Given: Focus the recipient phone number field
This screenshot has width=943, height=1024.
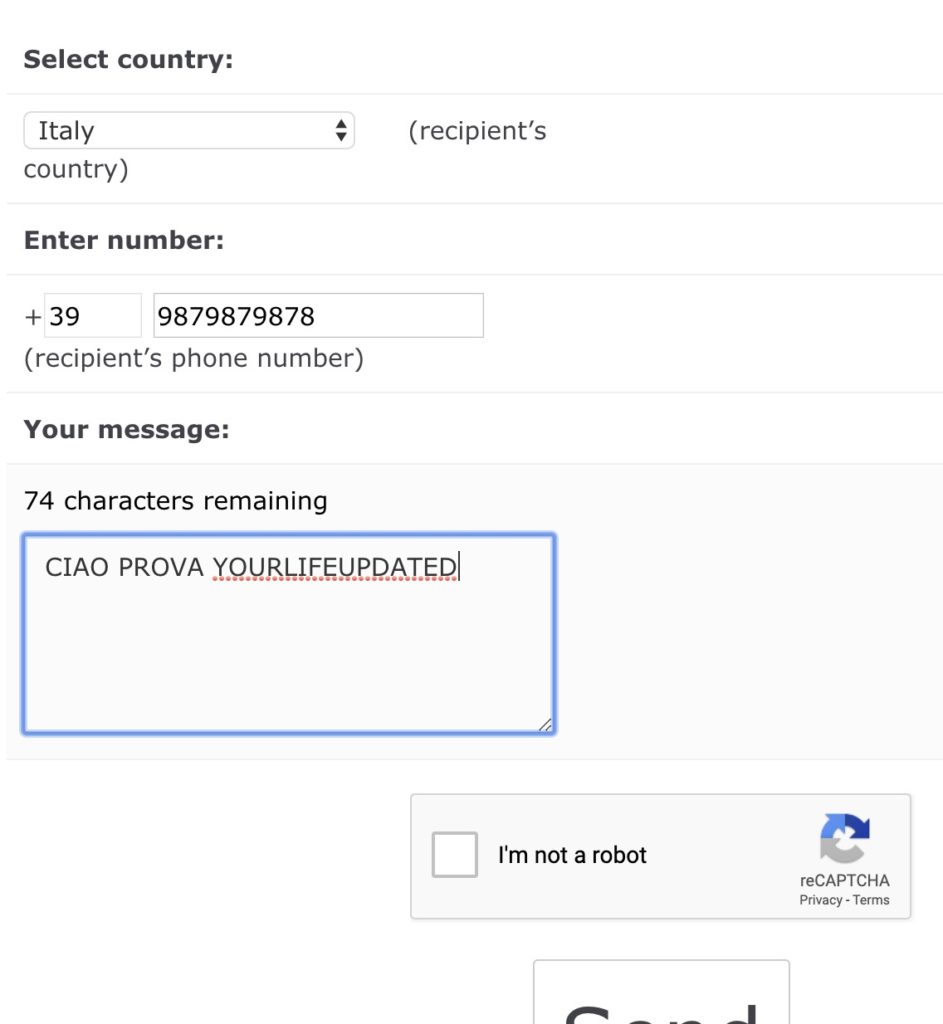Looking at the screenshot, I should (x=318, y=316).
